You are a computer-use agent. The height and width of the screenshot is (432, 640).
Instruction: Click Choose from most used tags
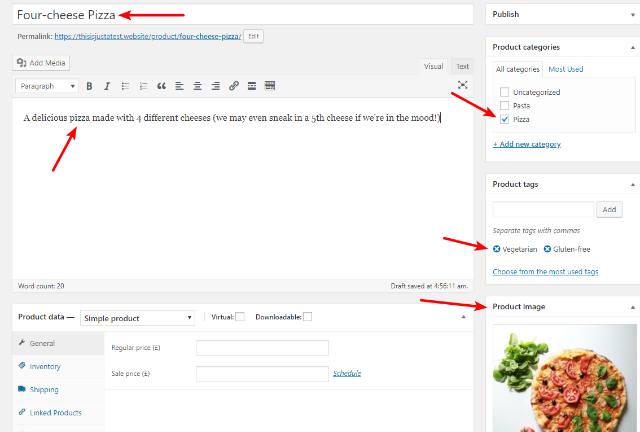point(545,272)
